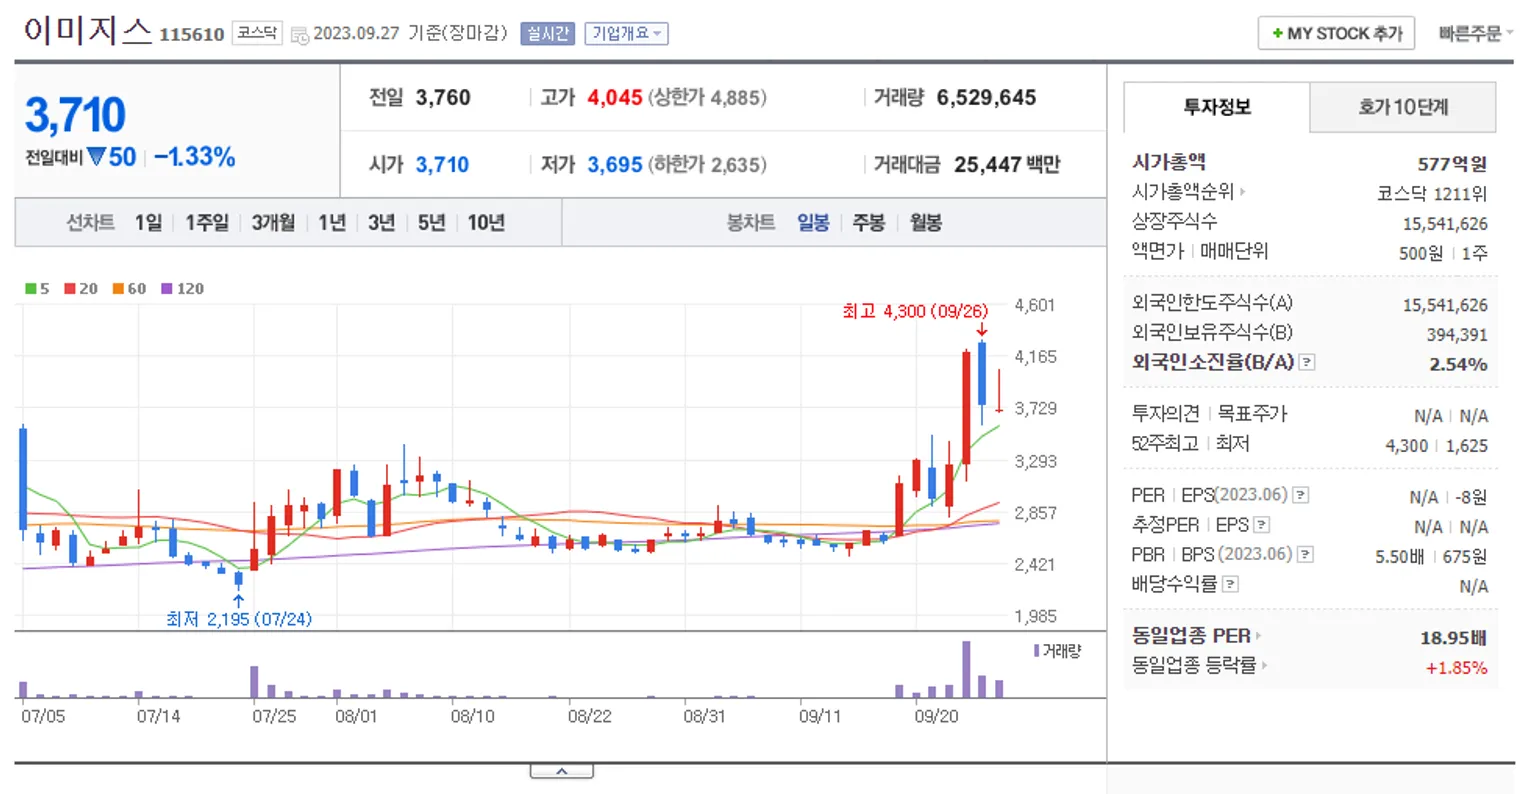Select the 1일 line chart period
The height and width of the screenshot is (794, 1529).
click(148, 222)
